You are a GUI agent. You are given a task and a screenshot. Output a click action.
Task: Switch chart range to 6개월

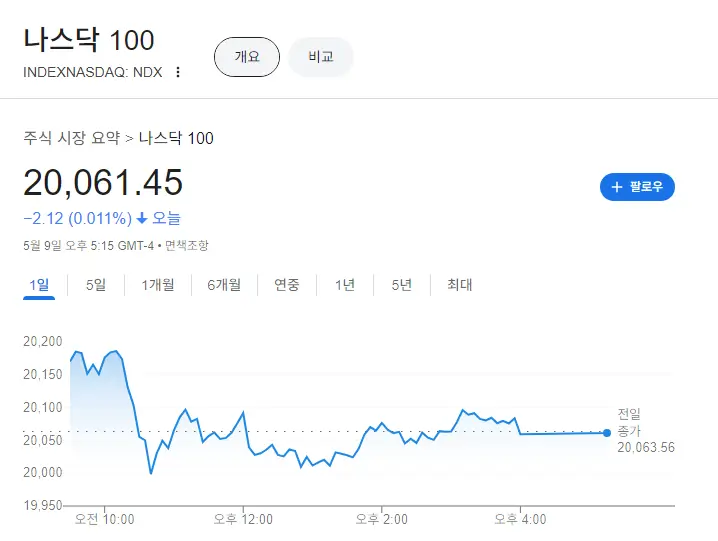pos(224,285)
